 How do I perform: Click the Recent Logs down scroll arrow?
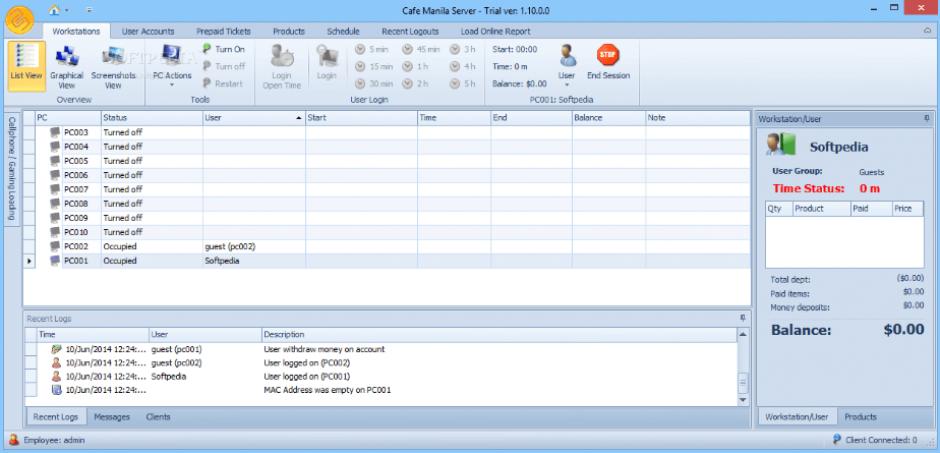743,400
